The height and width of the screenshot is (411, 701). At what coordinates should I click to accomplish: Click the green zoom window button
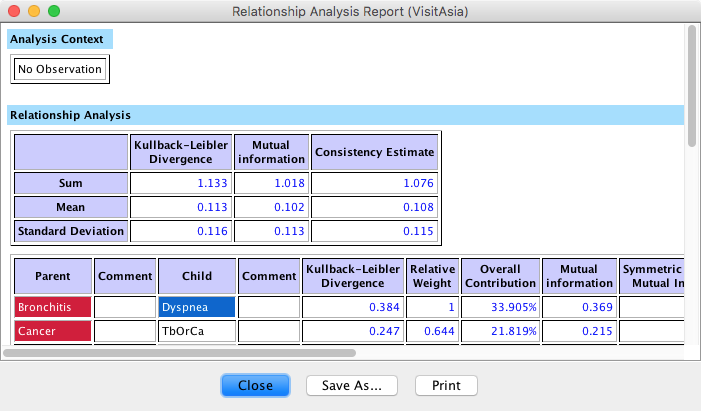(54, 13)
